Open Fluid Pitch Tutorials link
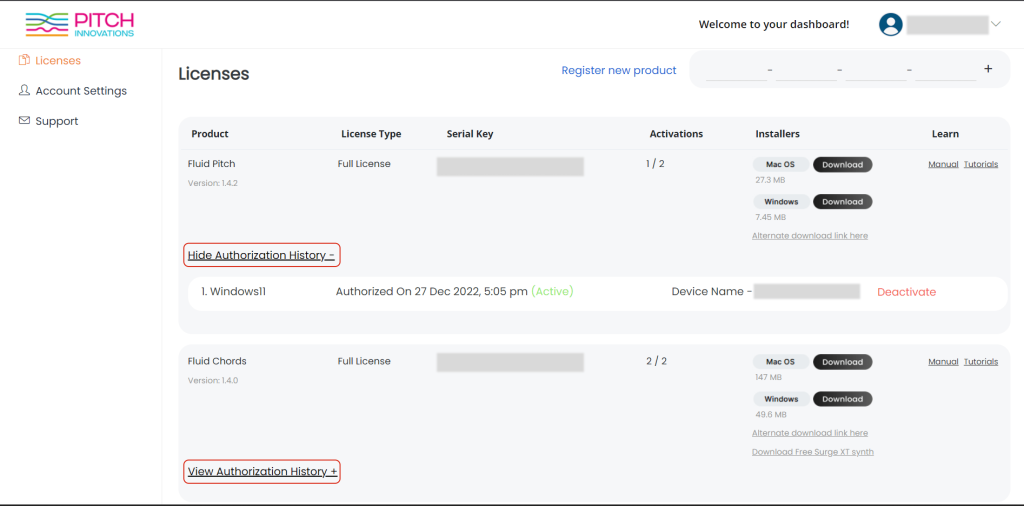1024x506 pixels. (x=981, y=165)
